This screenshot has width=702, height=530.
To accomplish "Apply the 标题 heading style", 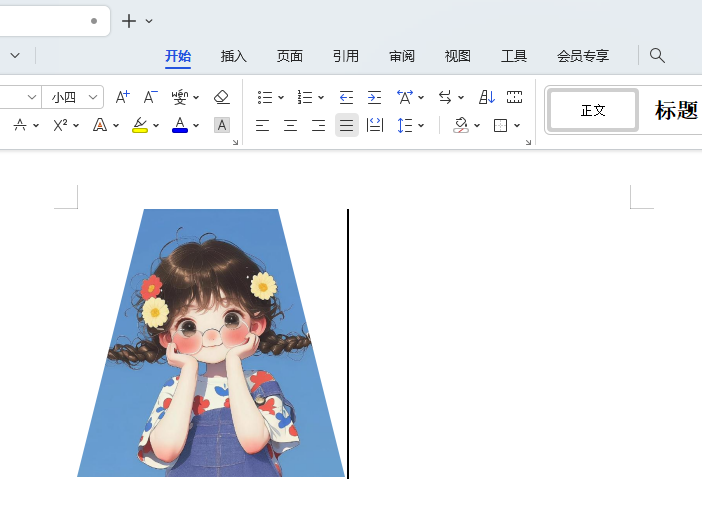I will pos(675,110).
